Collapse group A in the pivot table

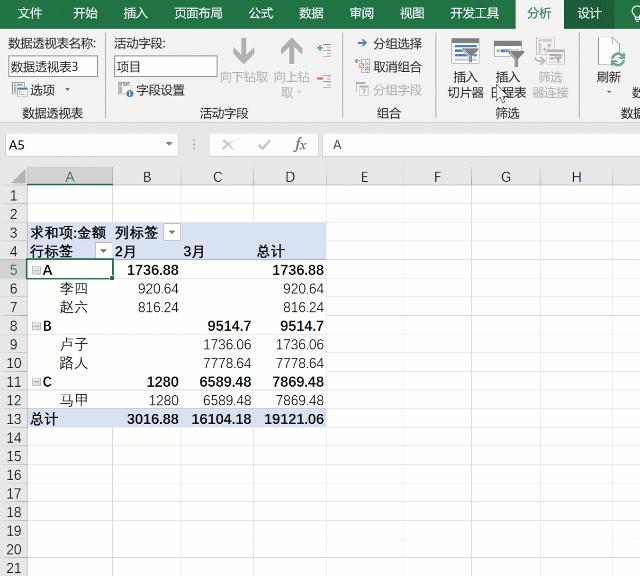click(36, 270)
